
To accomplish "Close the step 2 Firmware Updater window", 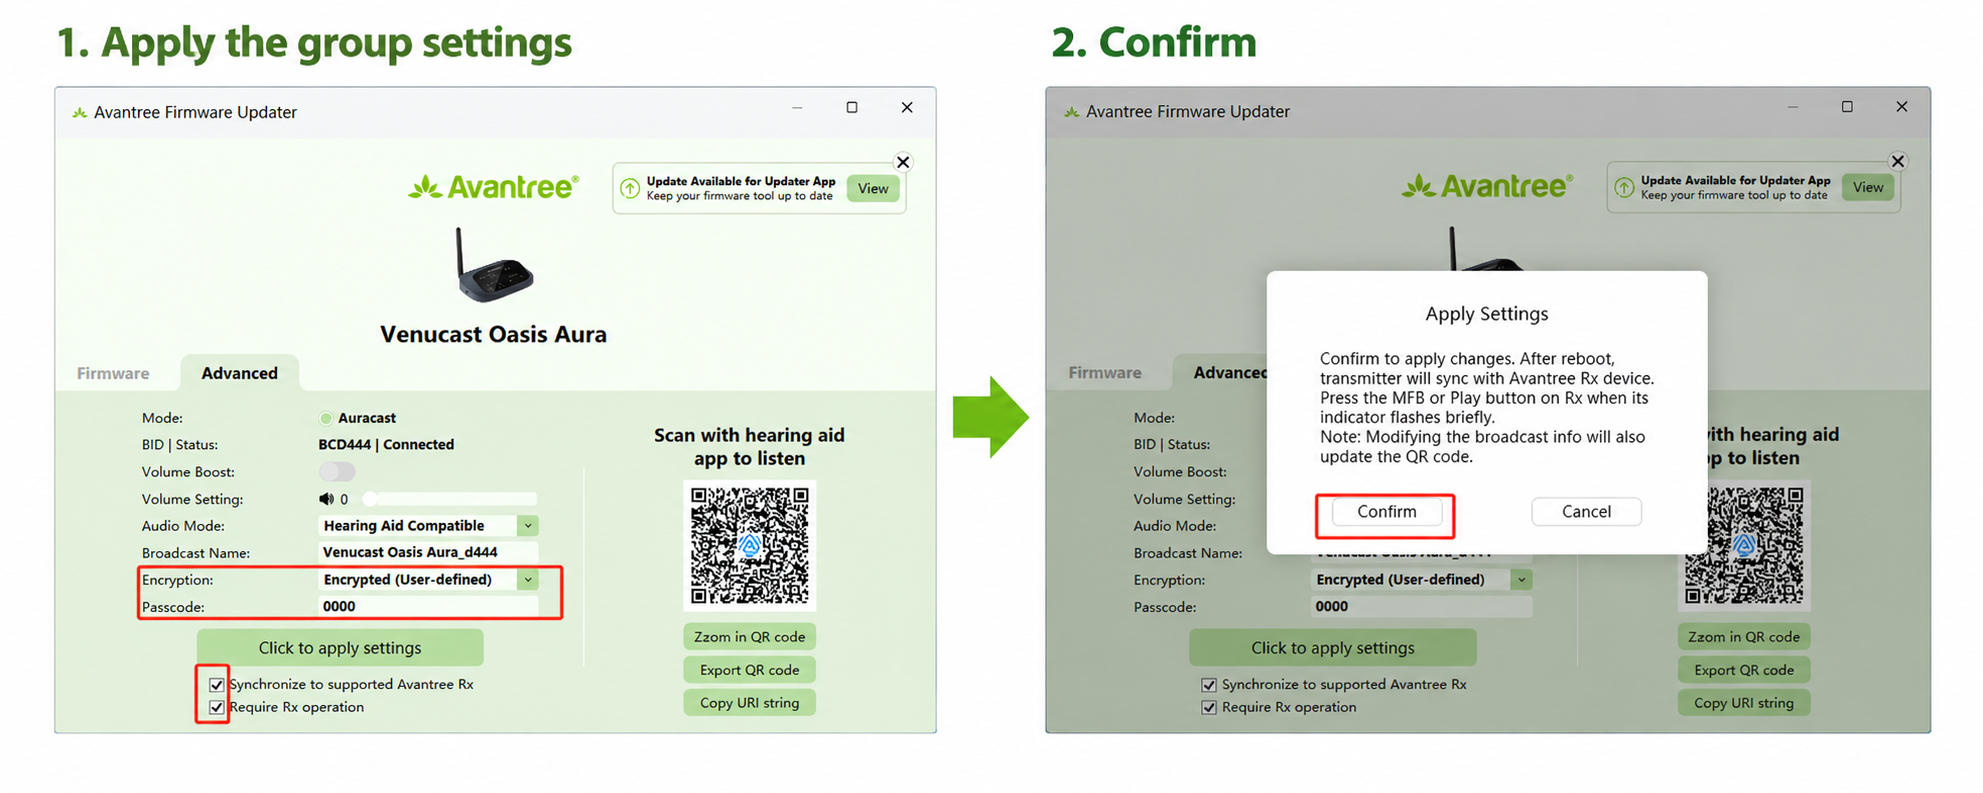I will [x=1902, y=107].
